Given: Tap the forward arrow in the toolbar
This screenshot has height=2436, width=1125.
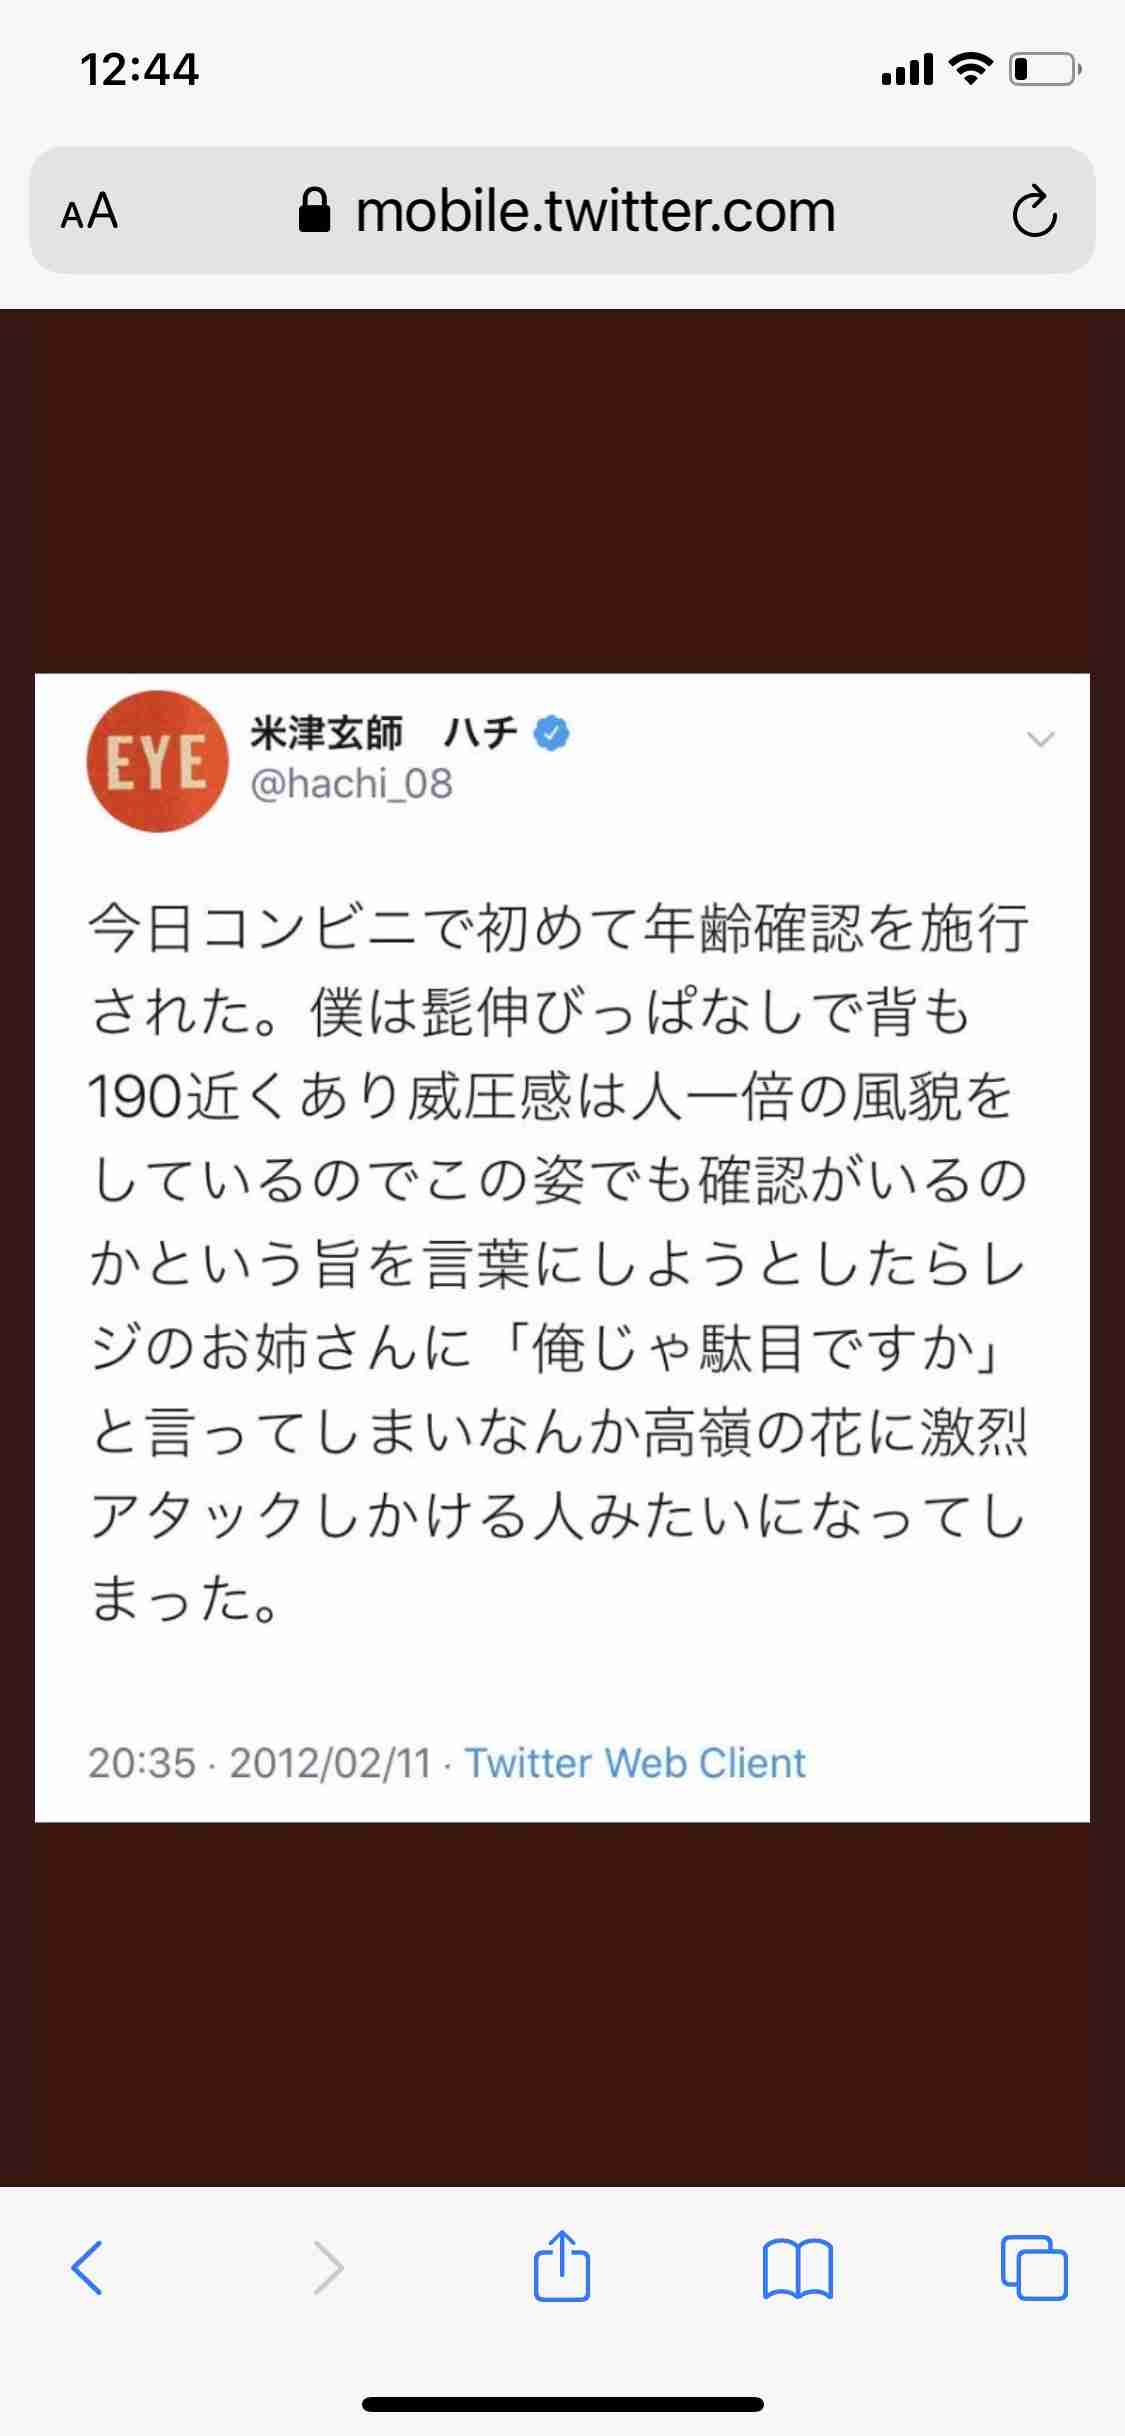Looking at the screenshot, I should point(328,2267).
